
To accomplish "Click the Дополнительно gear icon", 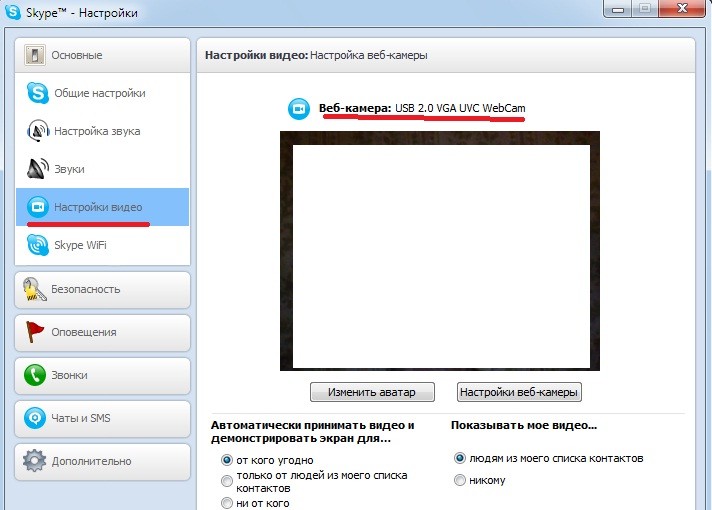I will [35, 461].
